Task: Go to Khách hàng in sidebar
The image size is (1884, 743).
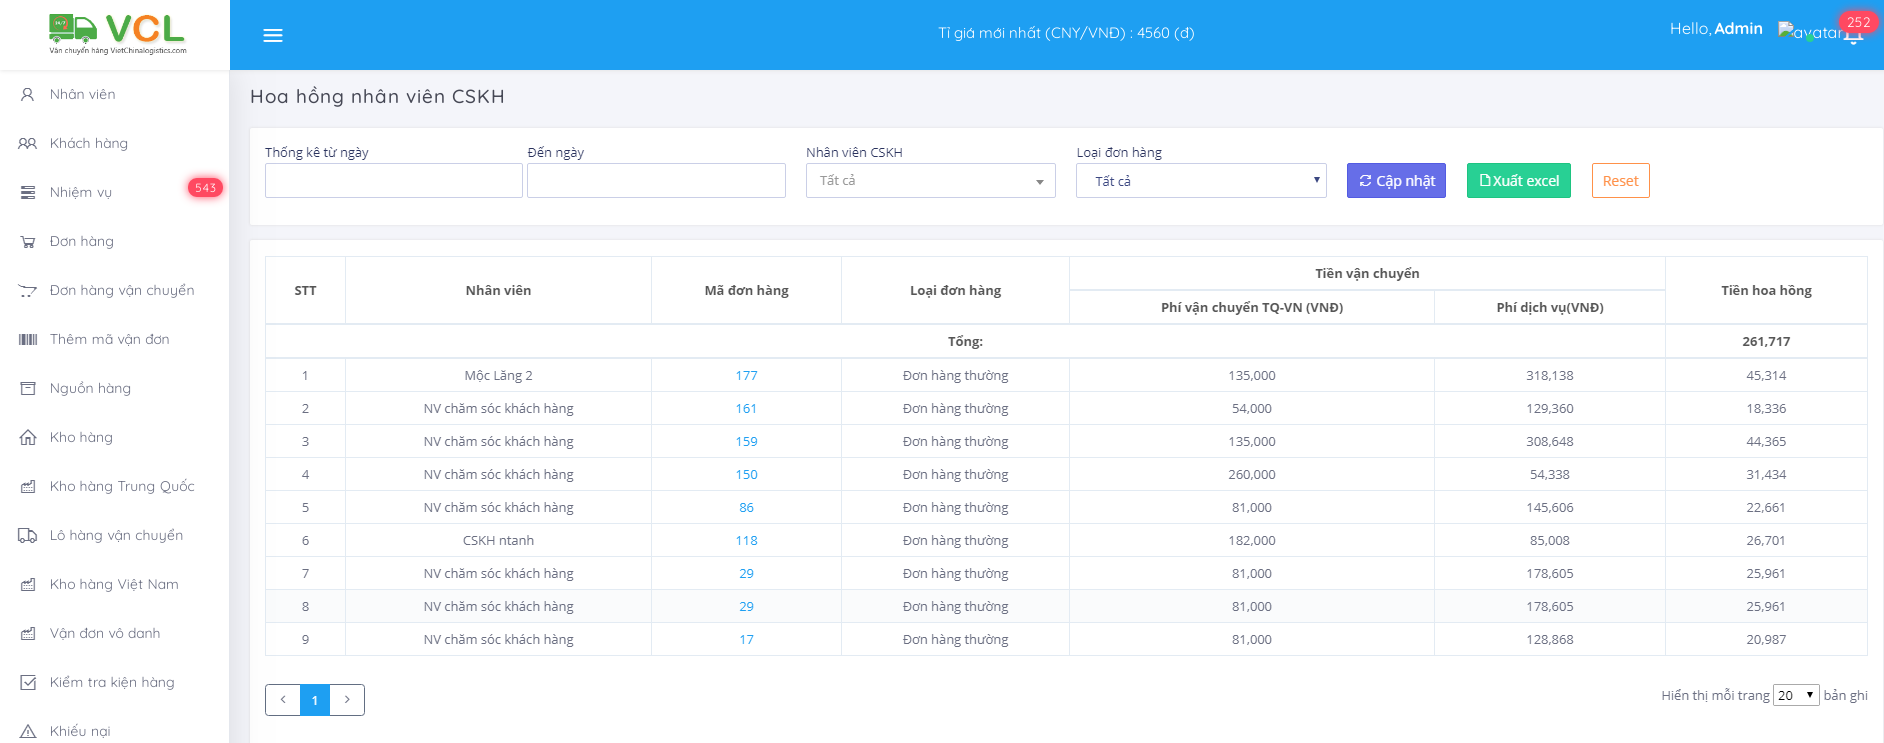Action: [x=89, y=143]
